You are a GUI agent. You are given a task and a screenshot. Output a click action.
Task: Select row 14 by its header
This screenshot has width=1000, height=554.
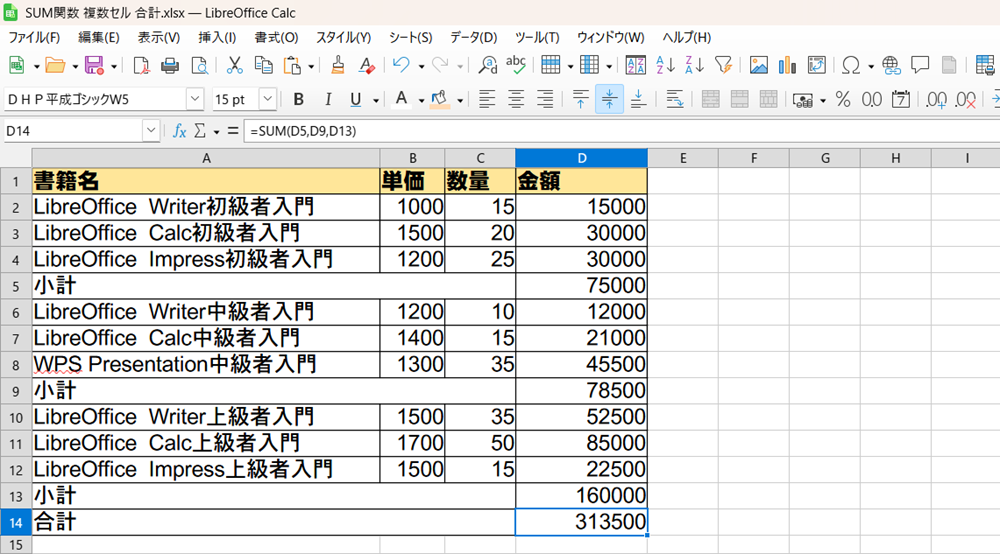click(16, 522)
